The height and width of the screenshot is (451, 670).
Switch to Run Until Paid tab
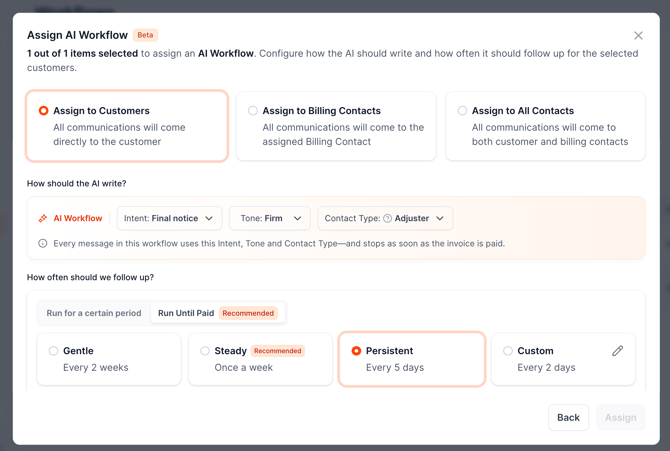218,313
